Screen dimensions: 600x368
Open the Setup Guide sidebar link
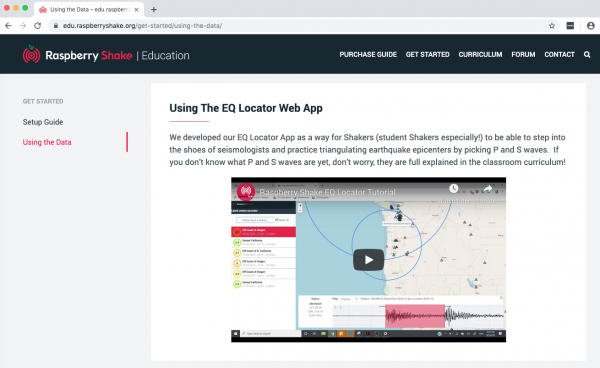pyautogui.click(x=43, y=122)
